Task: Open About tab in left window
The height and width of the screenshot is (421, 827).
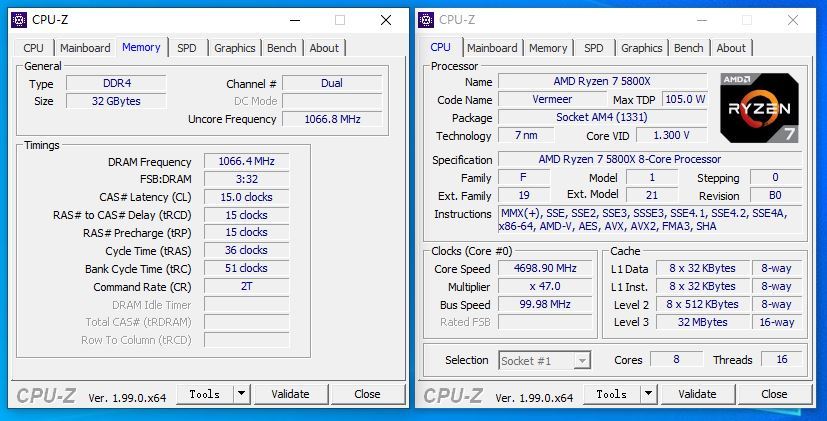Action: (324, 48)
